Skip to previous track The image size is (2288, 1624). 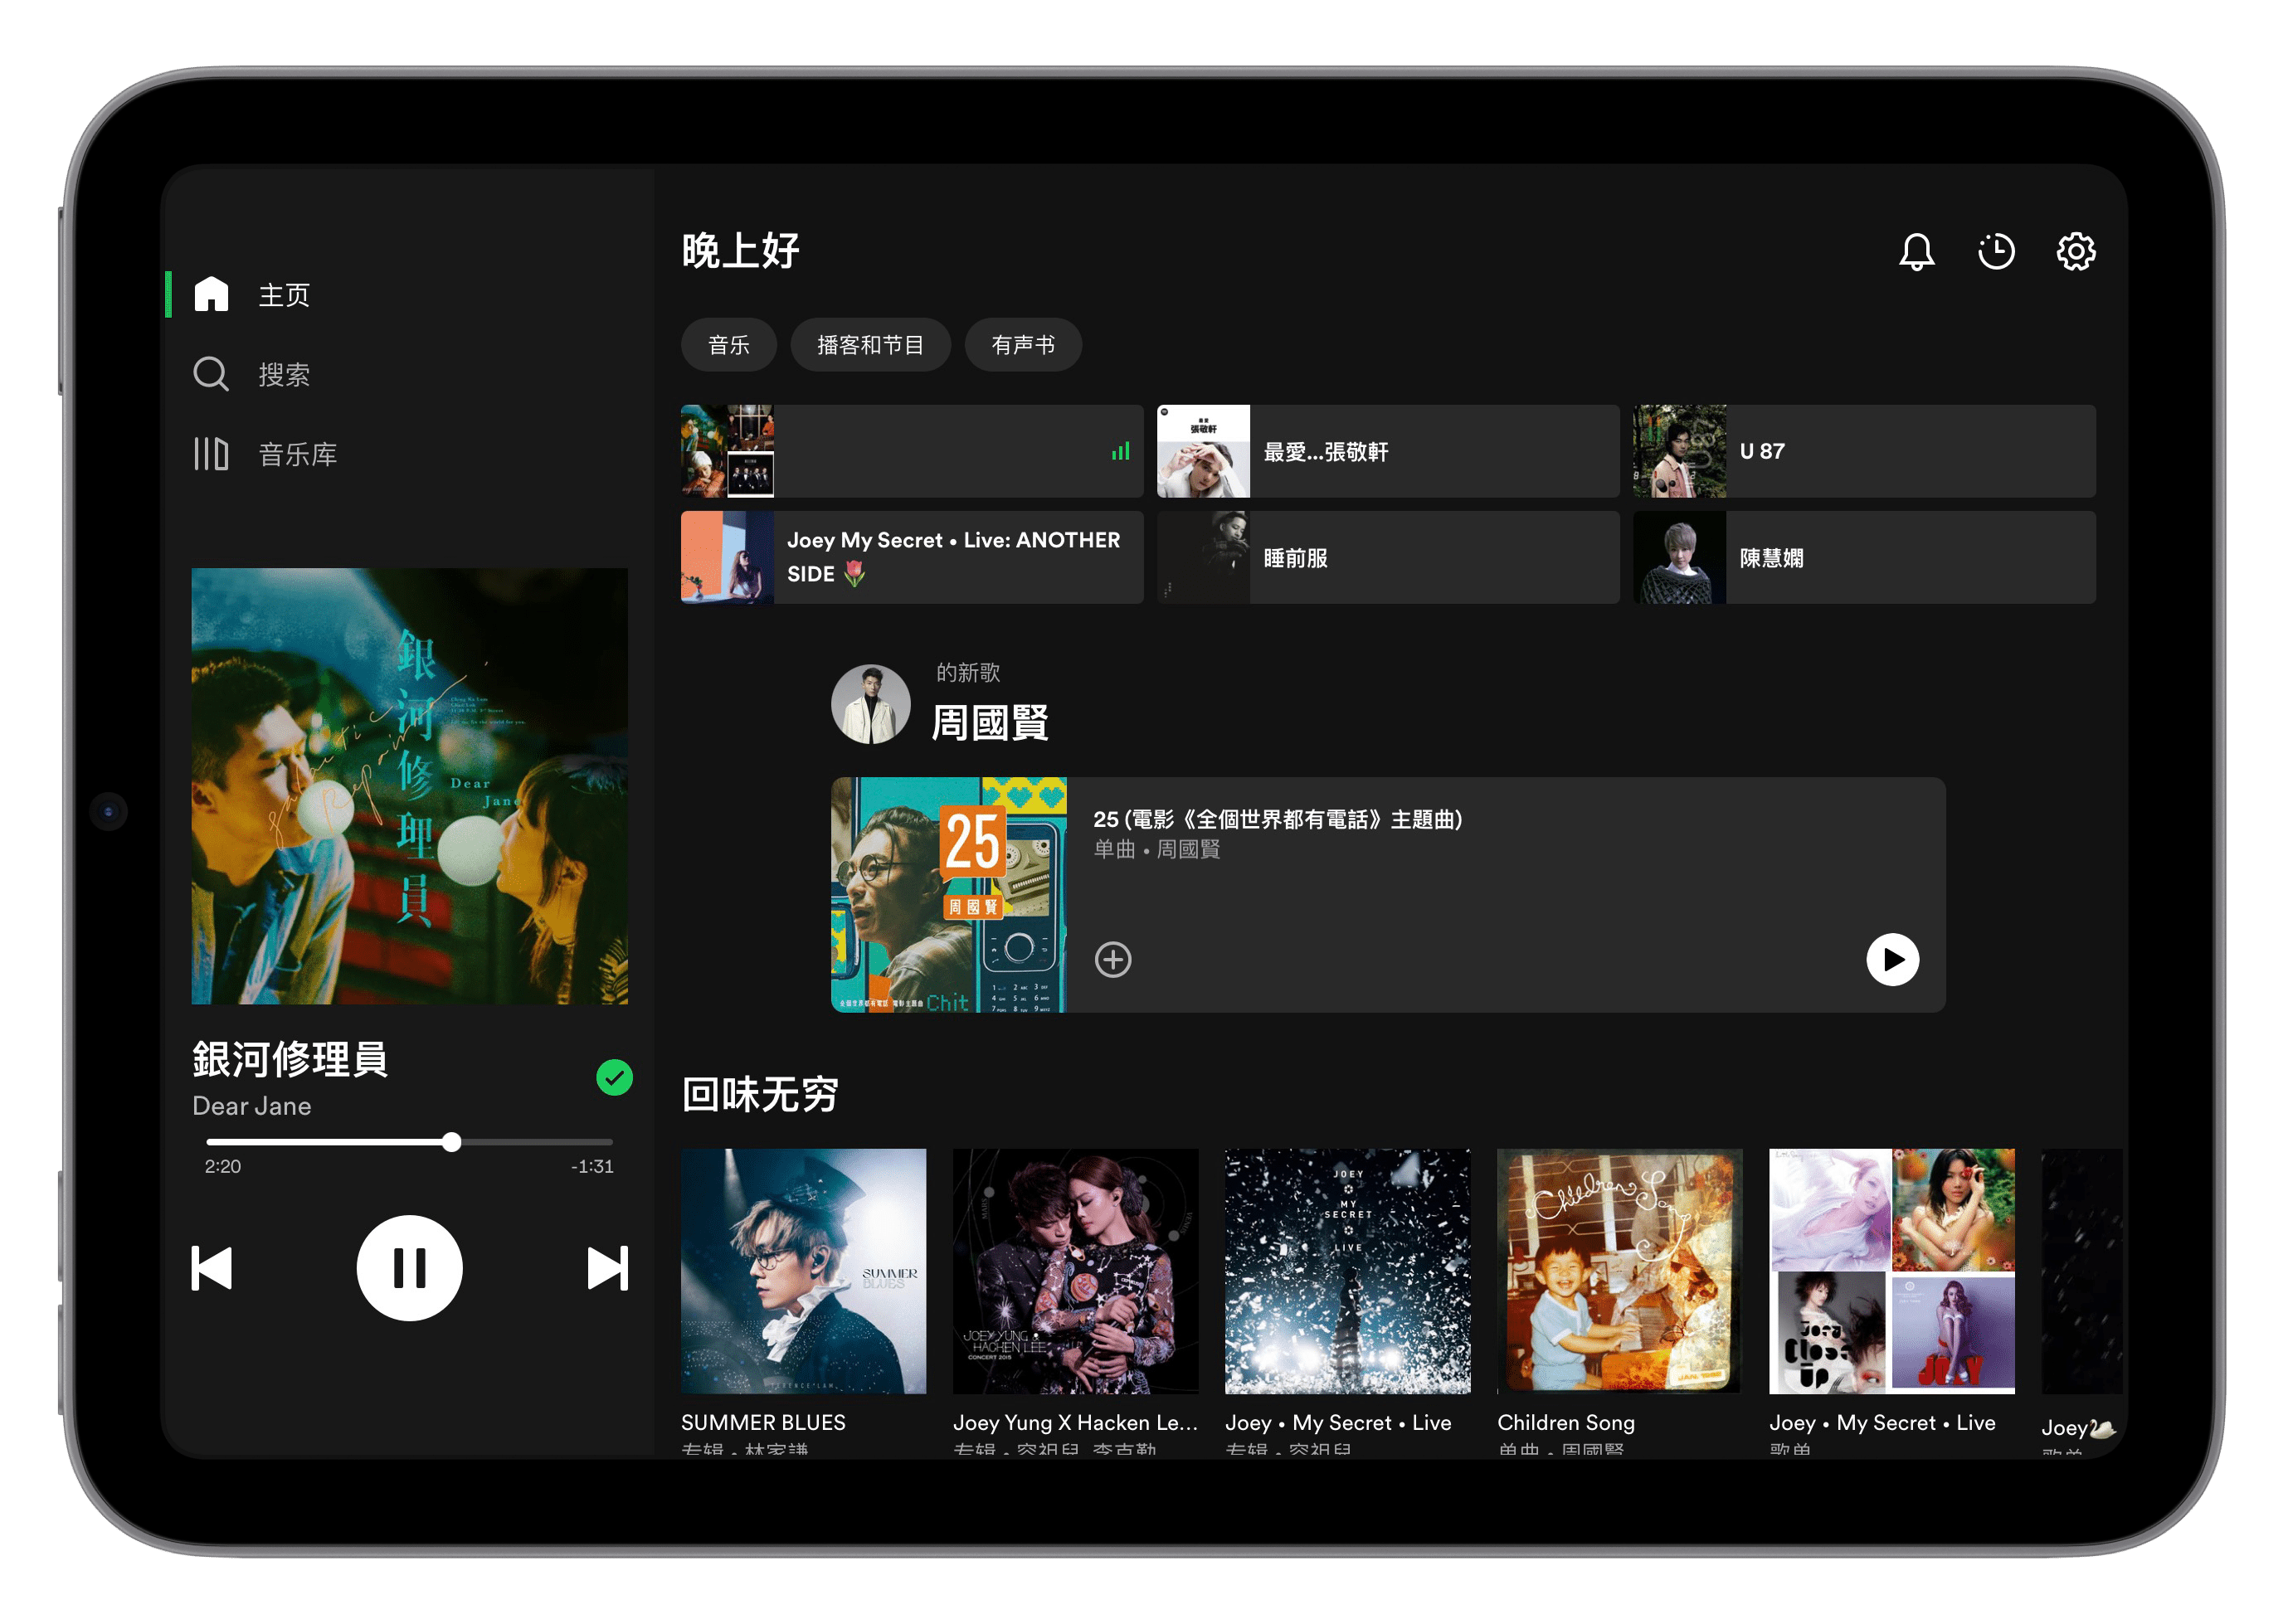tap(212, 1268)
